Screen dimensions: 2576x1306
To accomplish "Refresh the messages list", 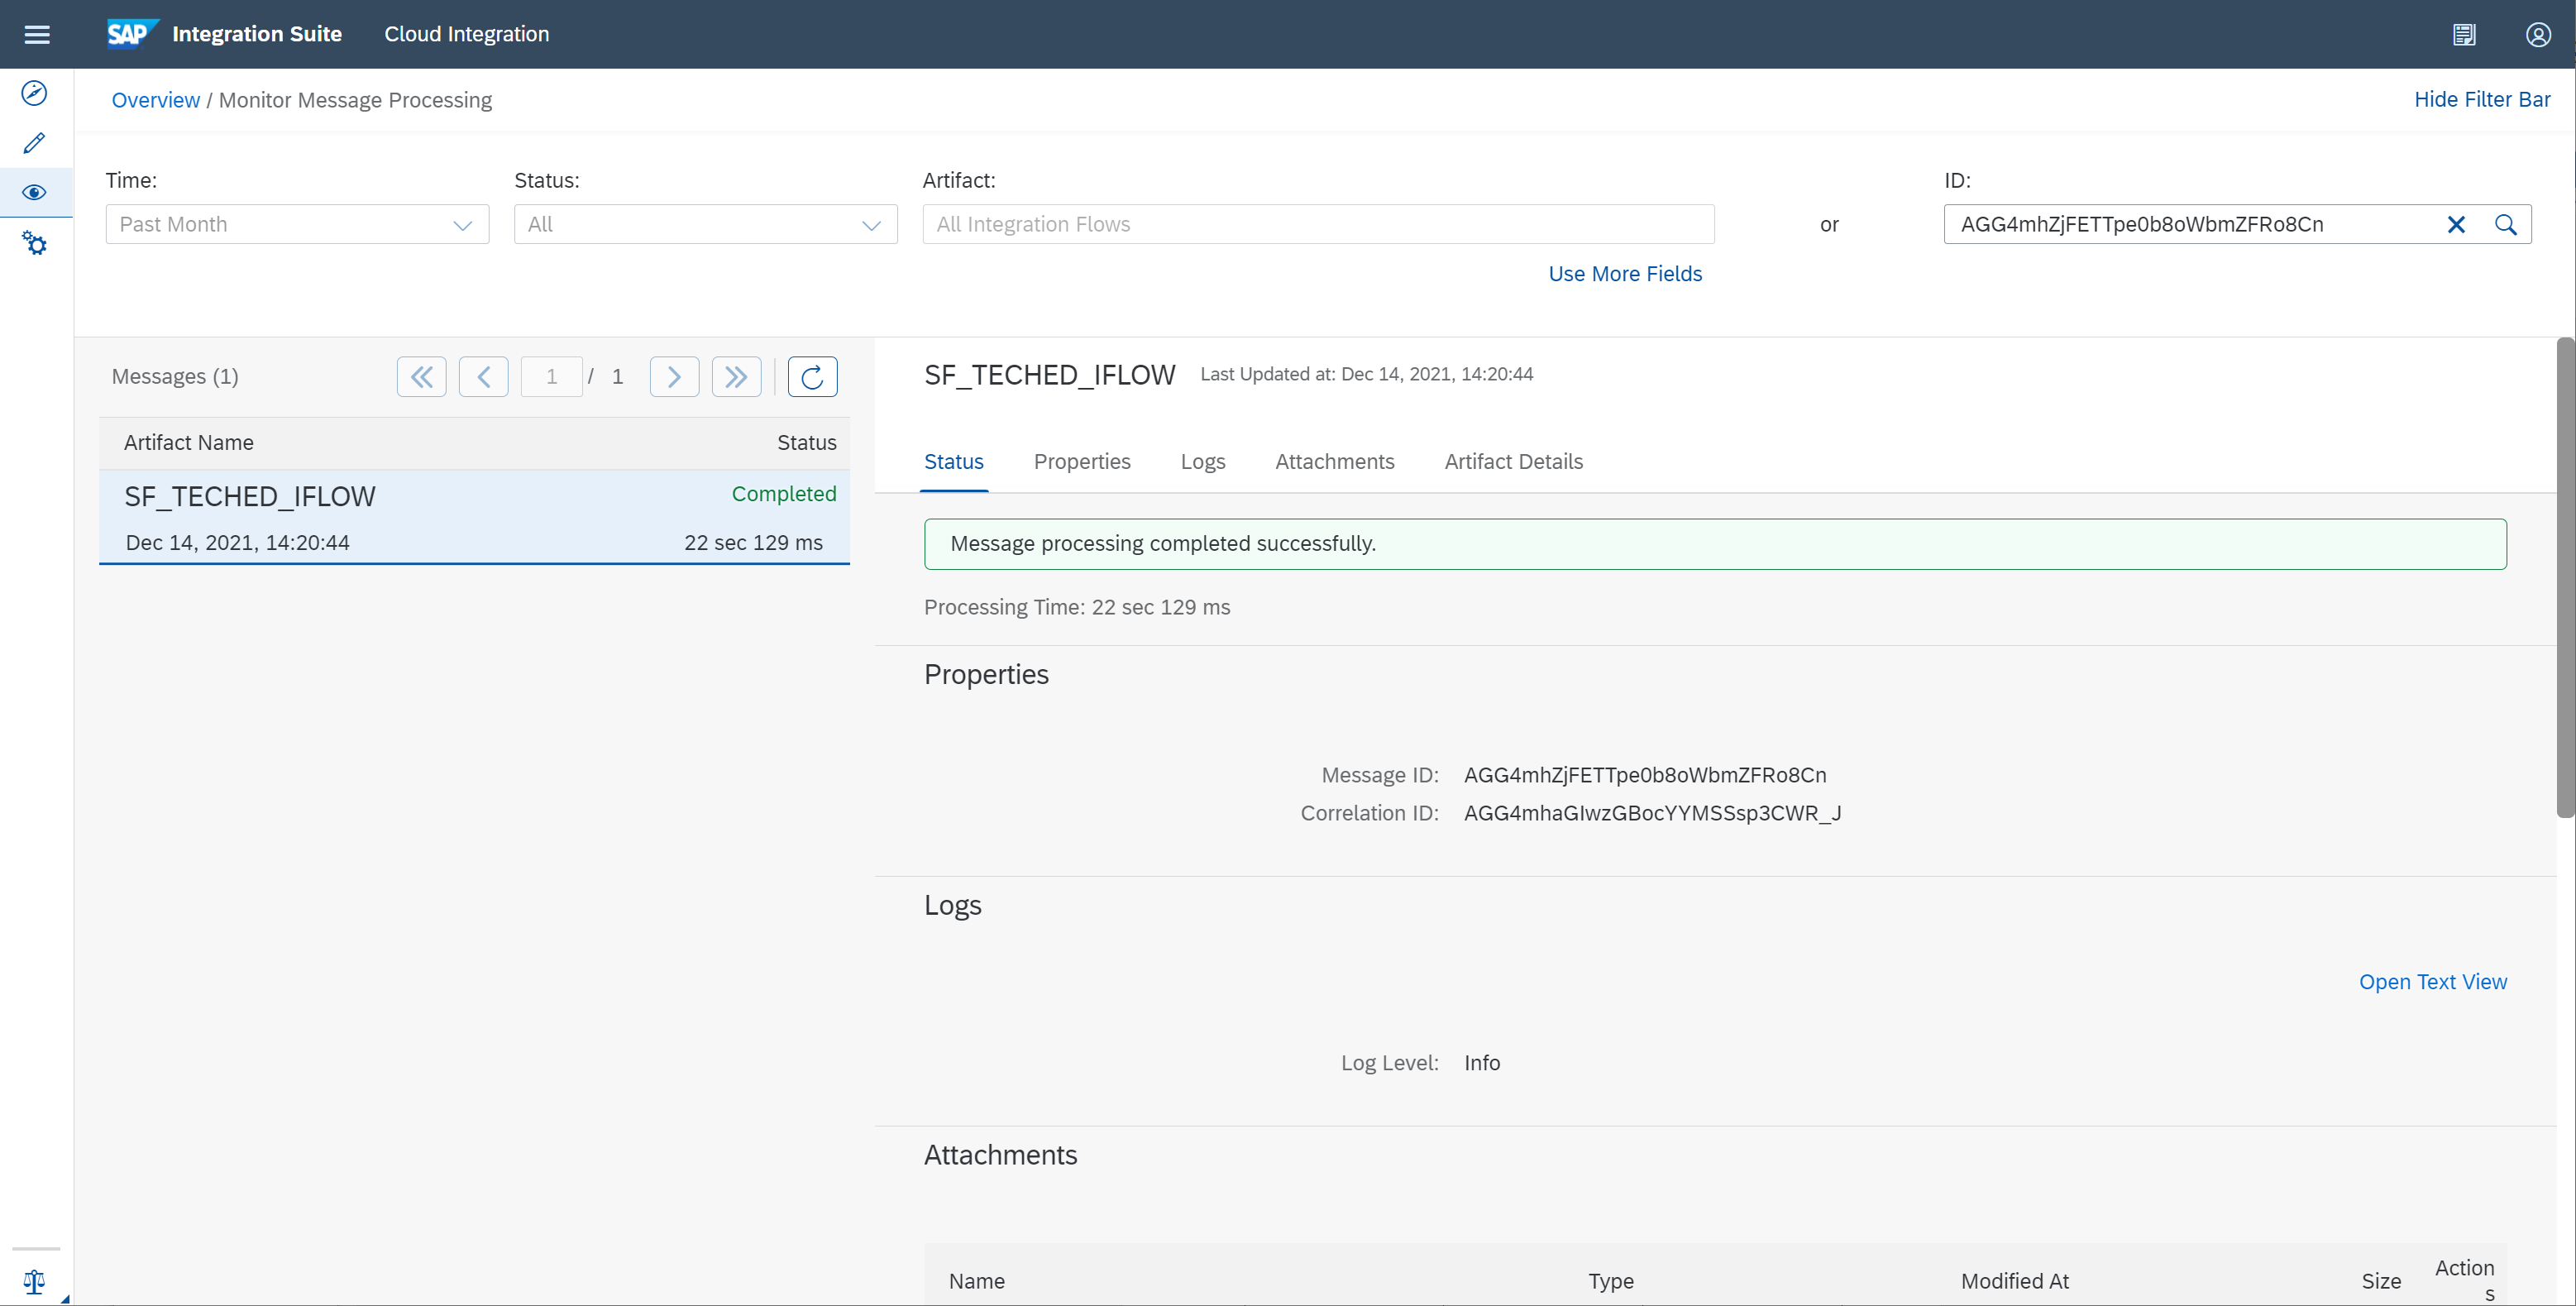I will [x=812, y=377].
